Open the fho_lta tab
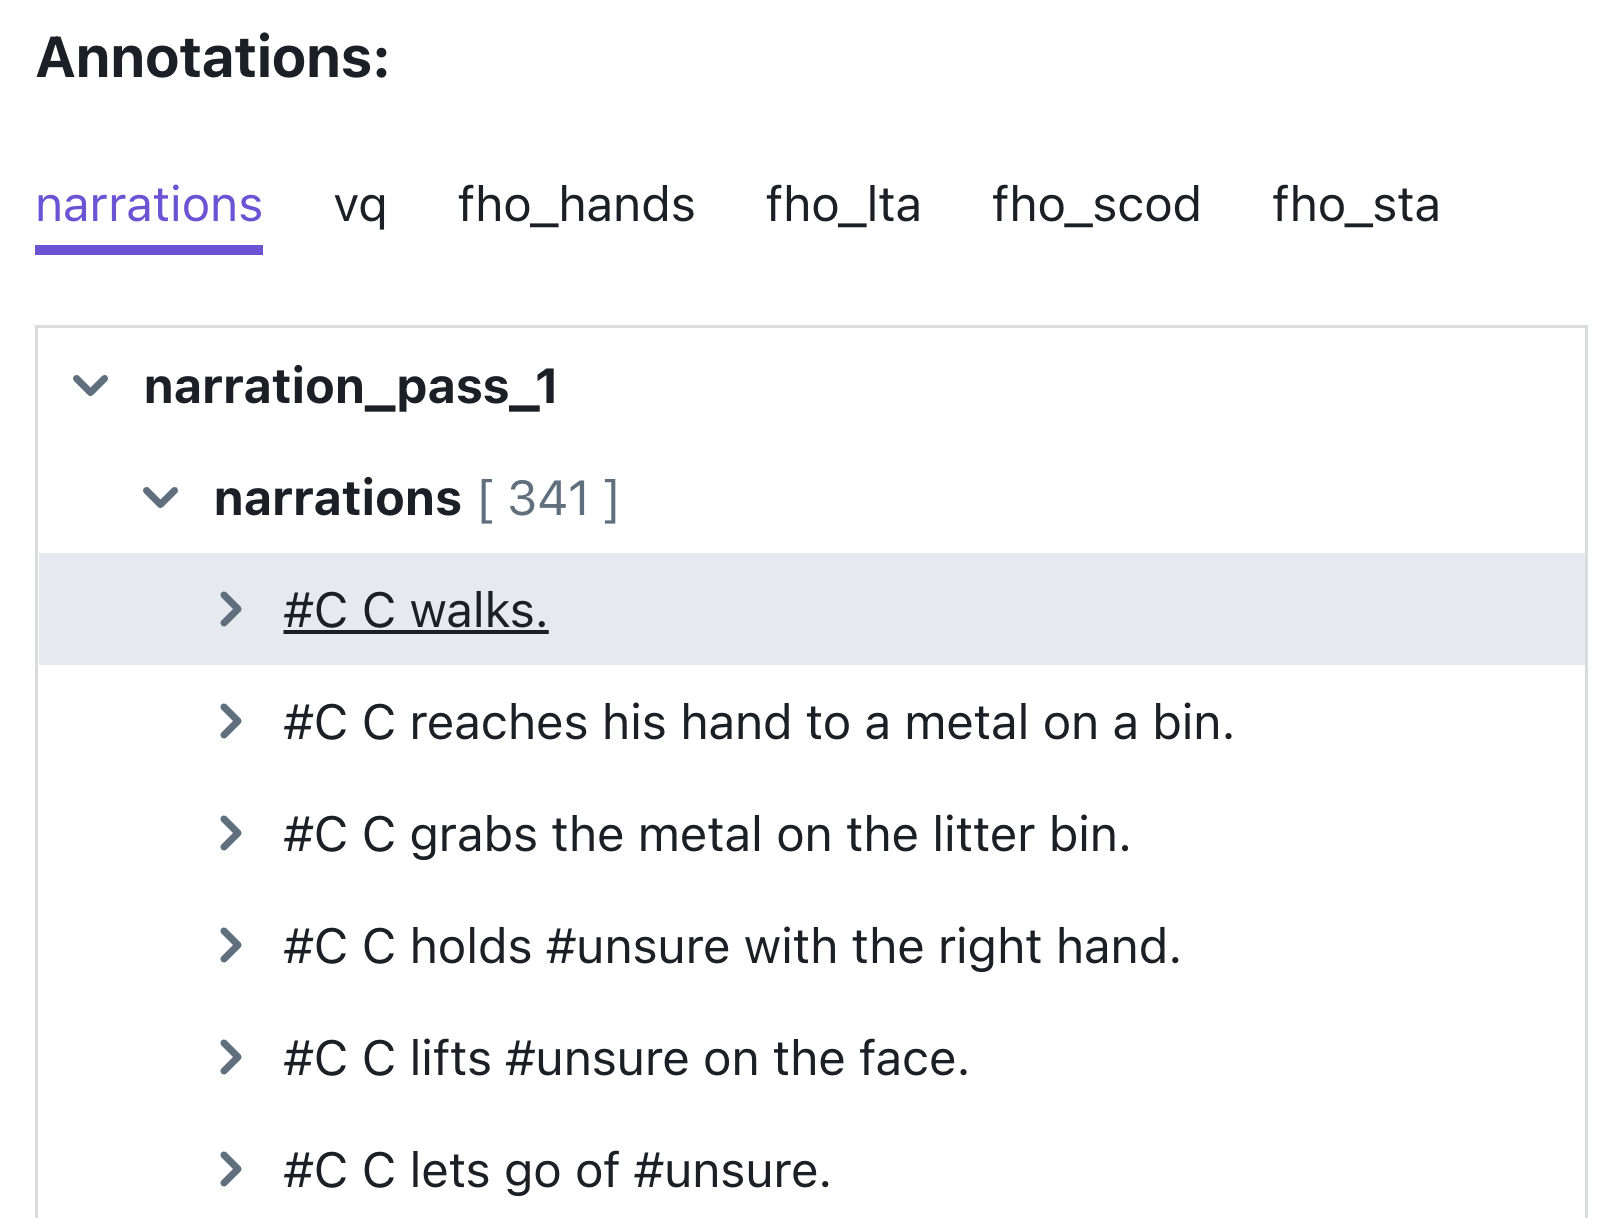1616x1218 pixels. click(x=843, y=205)
